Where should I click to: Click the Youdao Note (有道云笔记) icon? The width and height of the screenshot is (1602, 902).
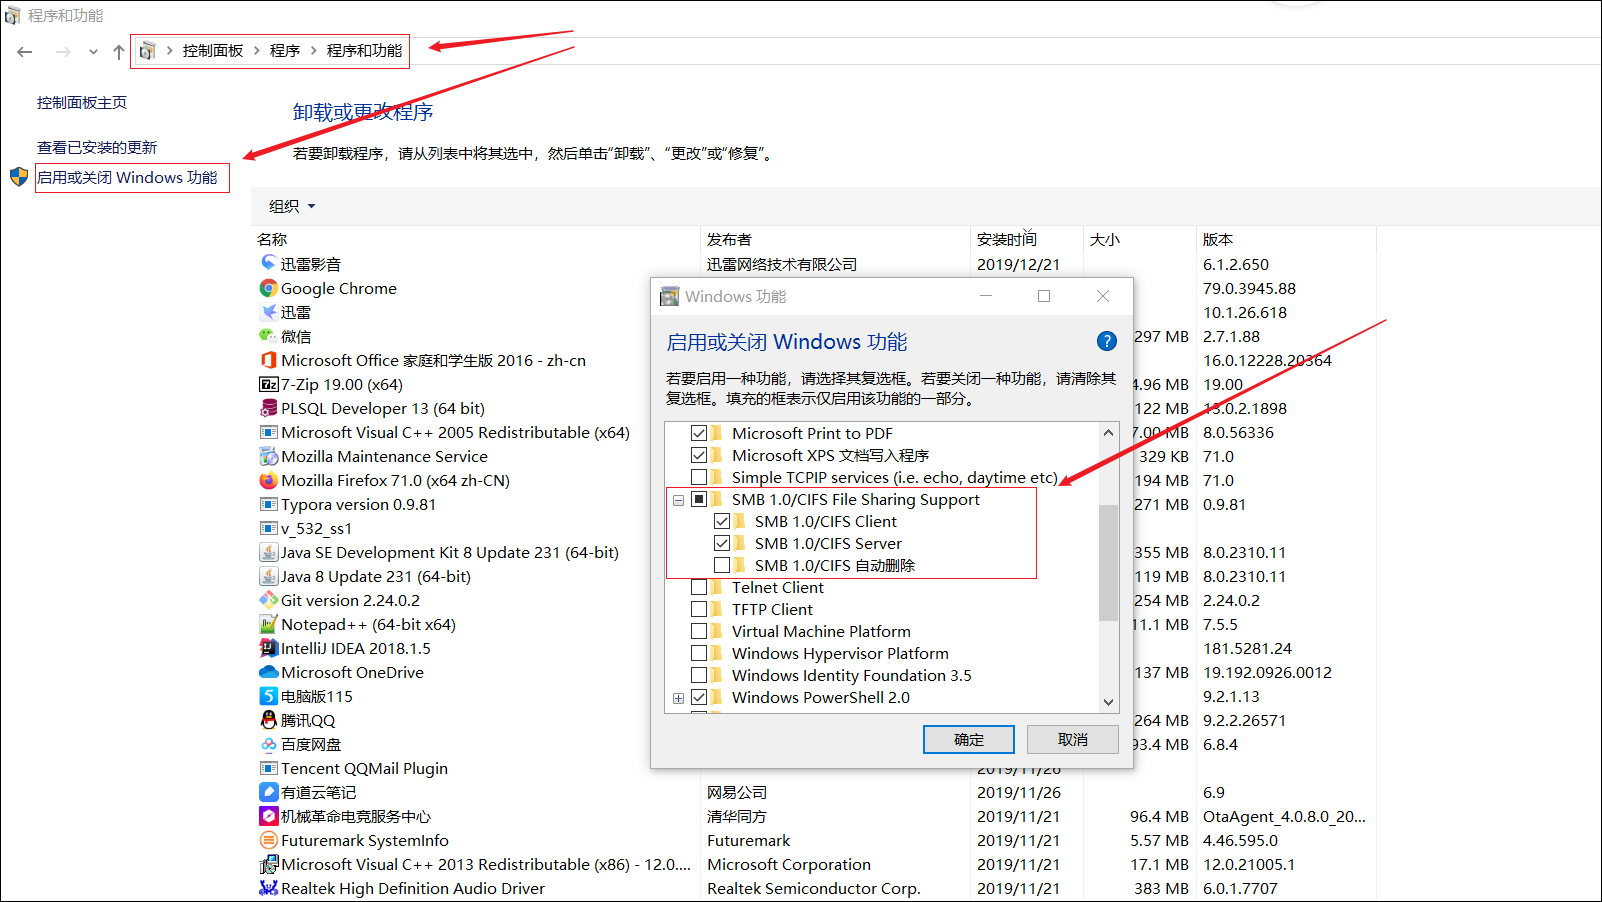pyautogui.click(x=268, y=792)
